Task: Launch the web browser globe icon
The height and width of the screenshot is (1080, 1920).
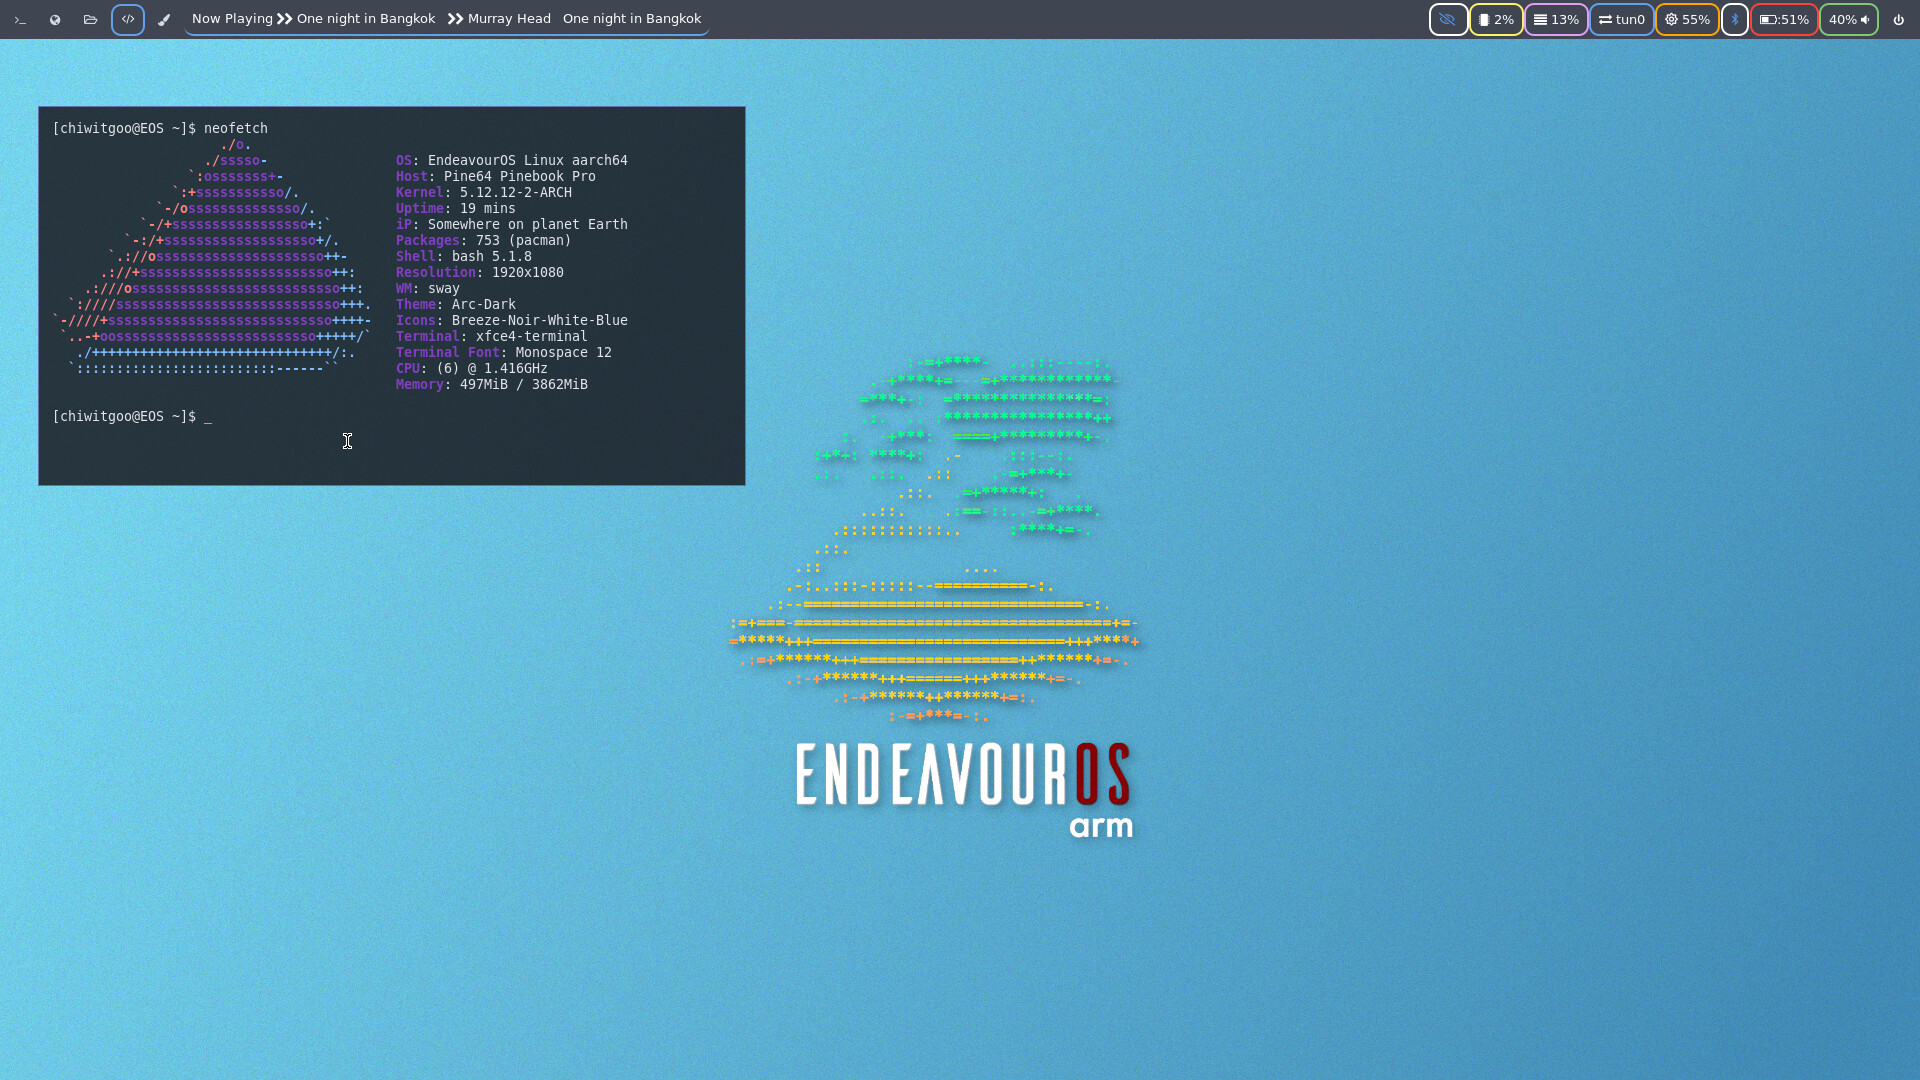Action: (55, 20)
